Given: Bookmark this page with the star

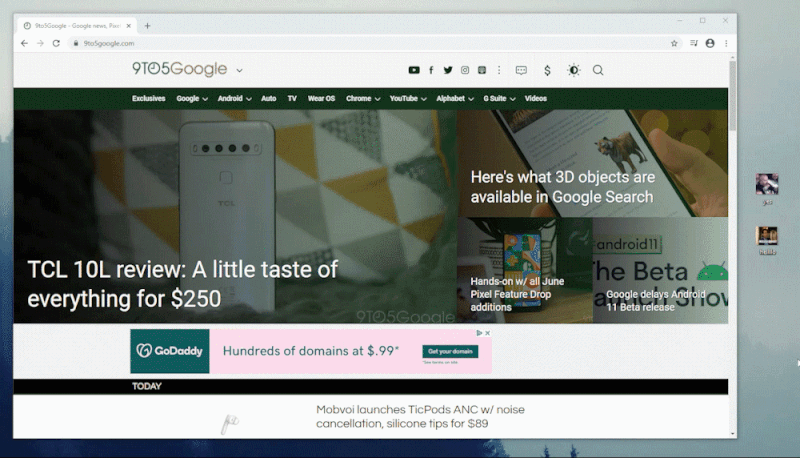Looking at the screenshot, I should 674,43.
